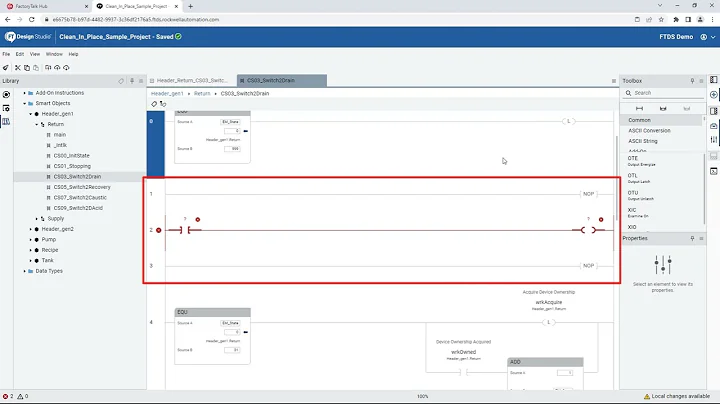
Task: Open the Library books icon in sidebar
Action: (6, 122)
